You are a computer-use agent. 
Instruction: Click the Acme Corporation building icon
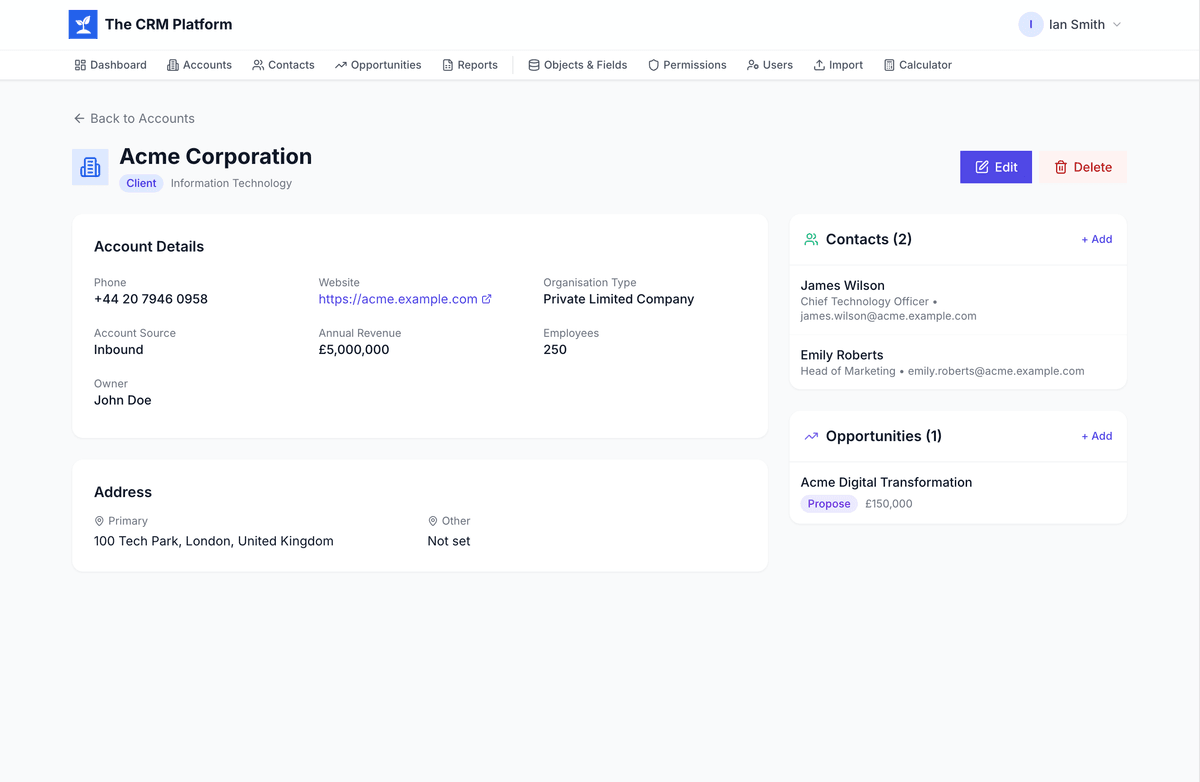point(90,167)
